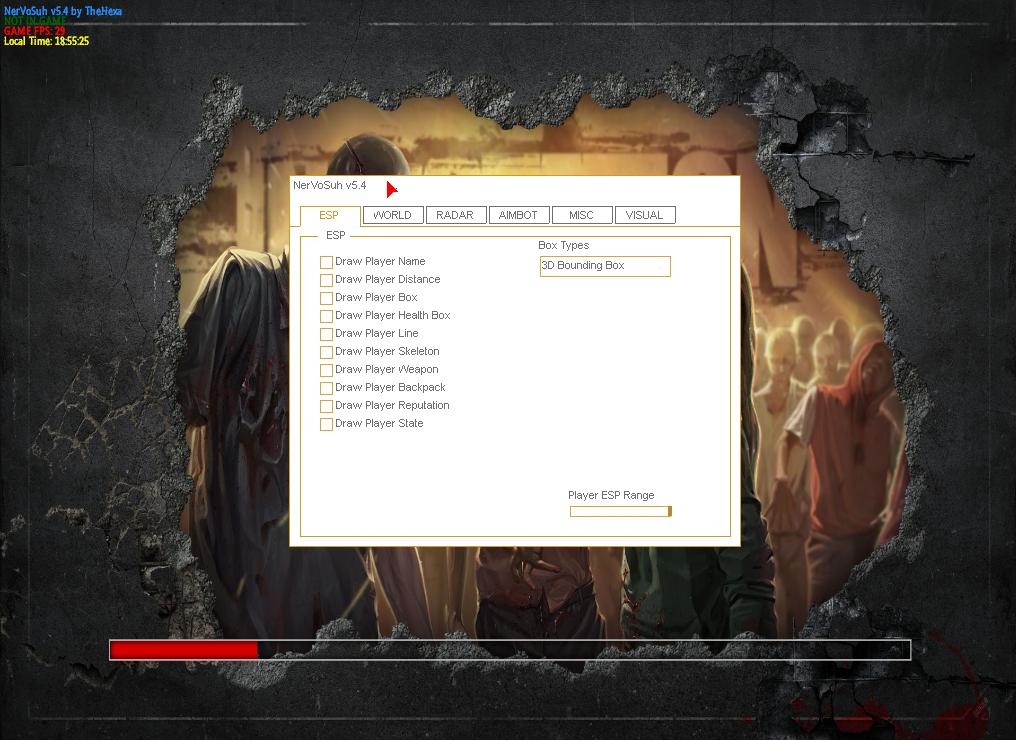1016x740 pixels.
Task: Click the Box Types label
Action: (564, 245)
